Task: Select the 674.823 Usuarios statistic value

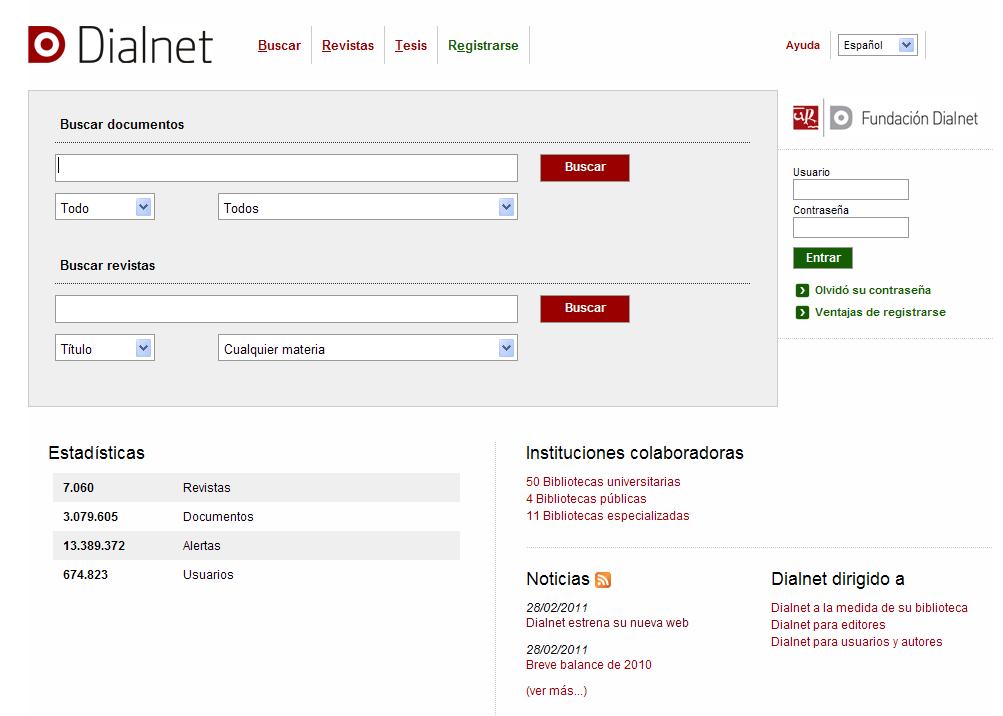Action: [85, 575]
